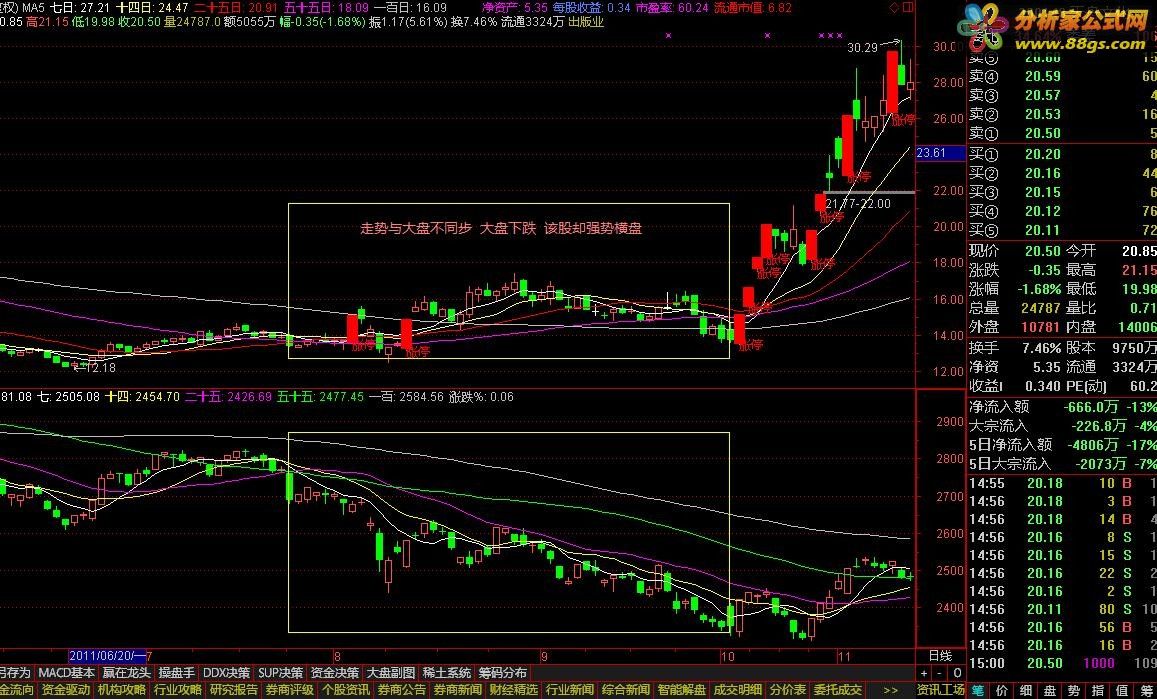
Task: Open 智能解盘 info tab
Action: click(x=682, y=690)
